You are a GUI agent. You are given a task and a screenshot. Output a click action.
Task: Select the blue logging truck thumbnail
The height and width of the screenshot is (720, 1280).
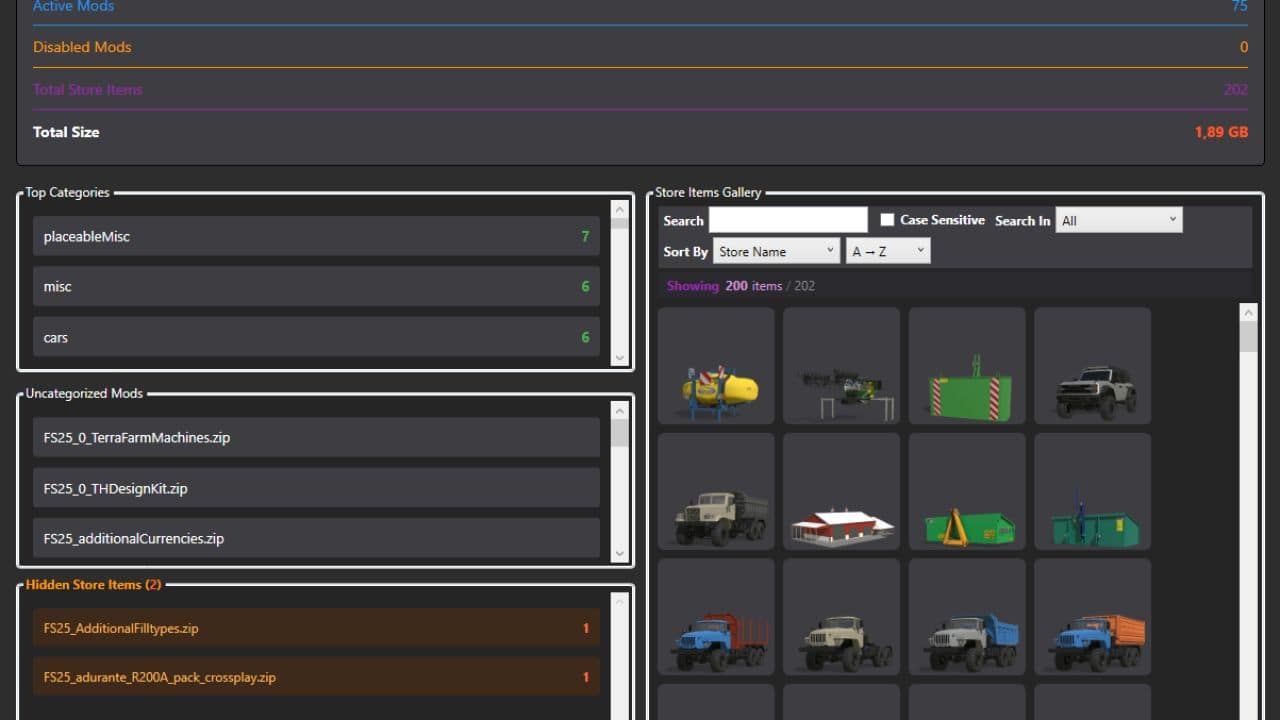pos(716,617)
